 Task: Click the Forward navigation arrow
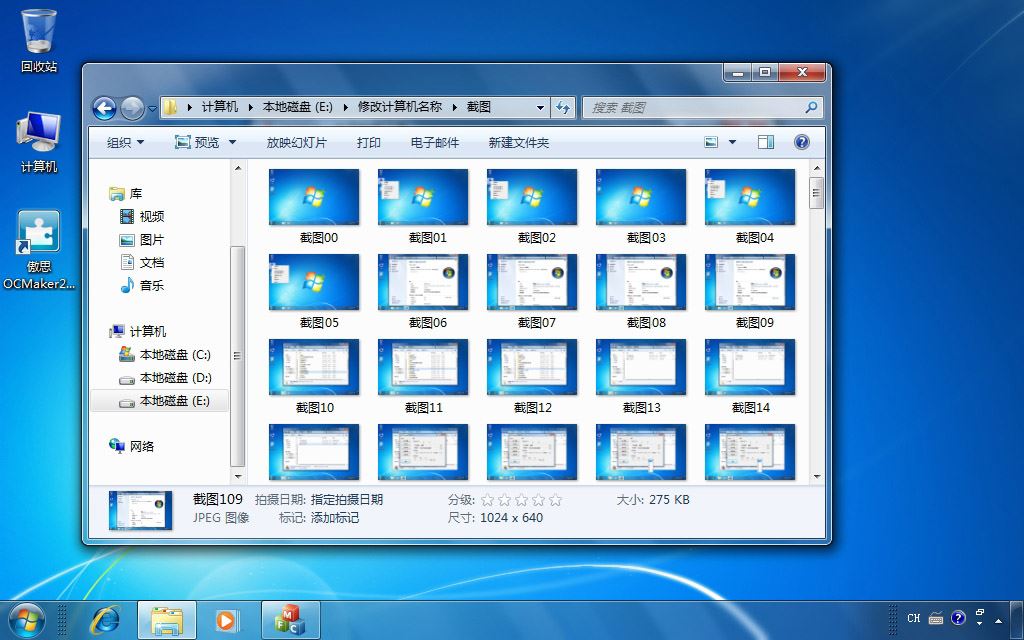point(133,108)
